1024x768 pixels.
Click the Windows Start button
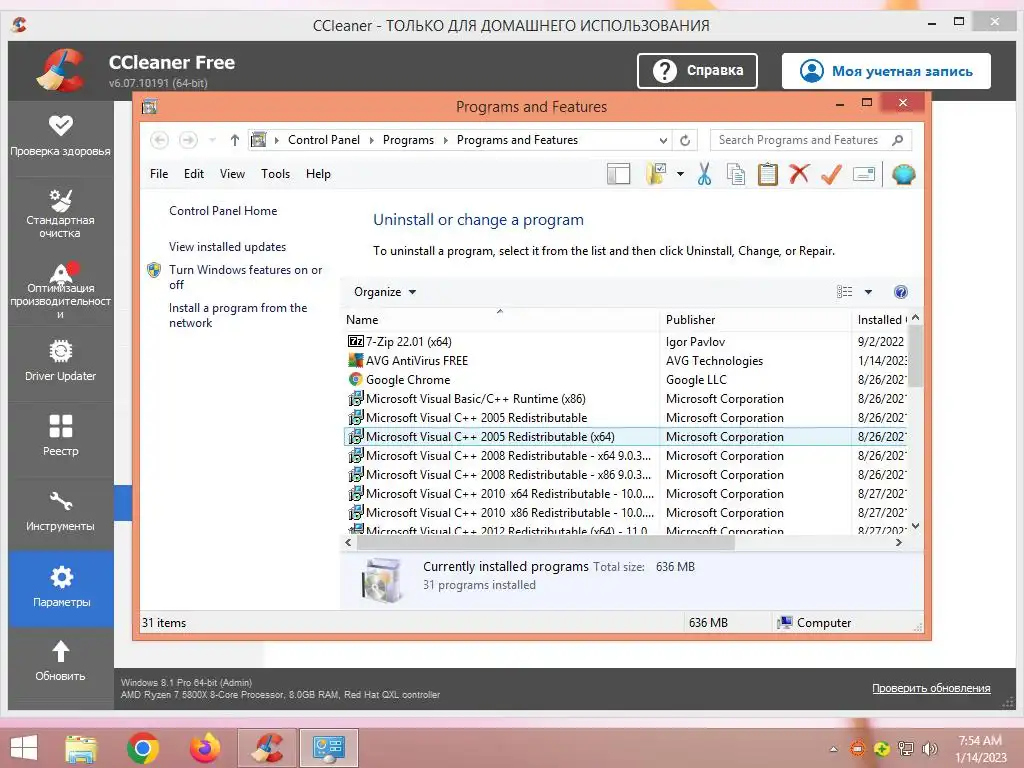tap(24, 748)
